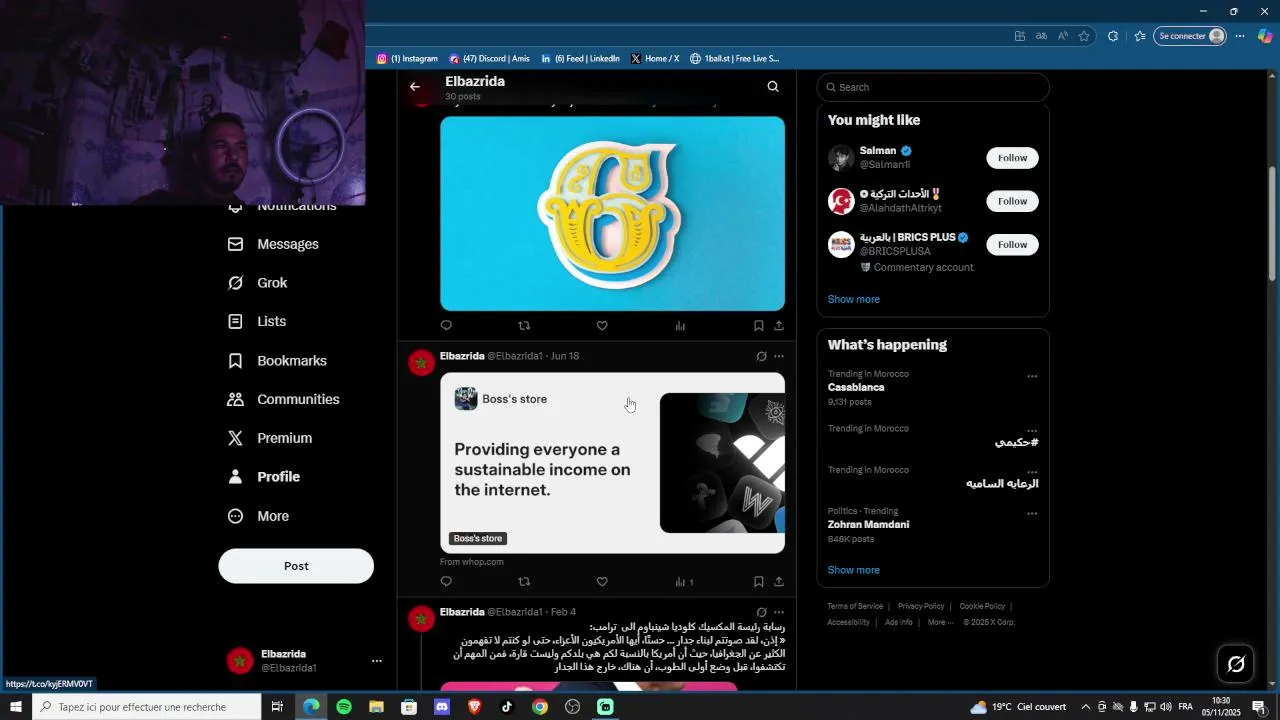Open Spotify from the taskbar
The height and width of the screenshot is (720, 1280).
344,707
